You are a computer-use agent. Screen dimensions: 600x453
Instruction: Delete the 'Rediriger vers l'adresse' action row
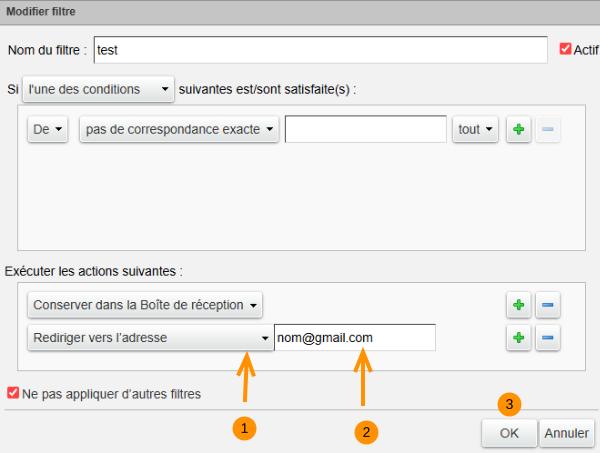pyautogui.click(x=547, y=338)
